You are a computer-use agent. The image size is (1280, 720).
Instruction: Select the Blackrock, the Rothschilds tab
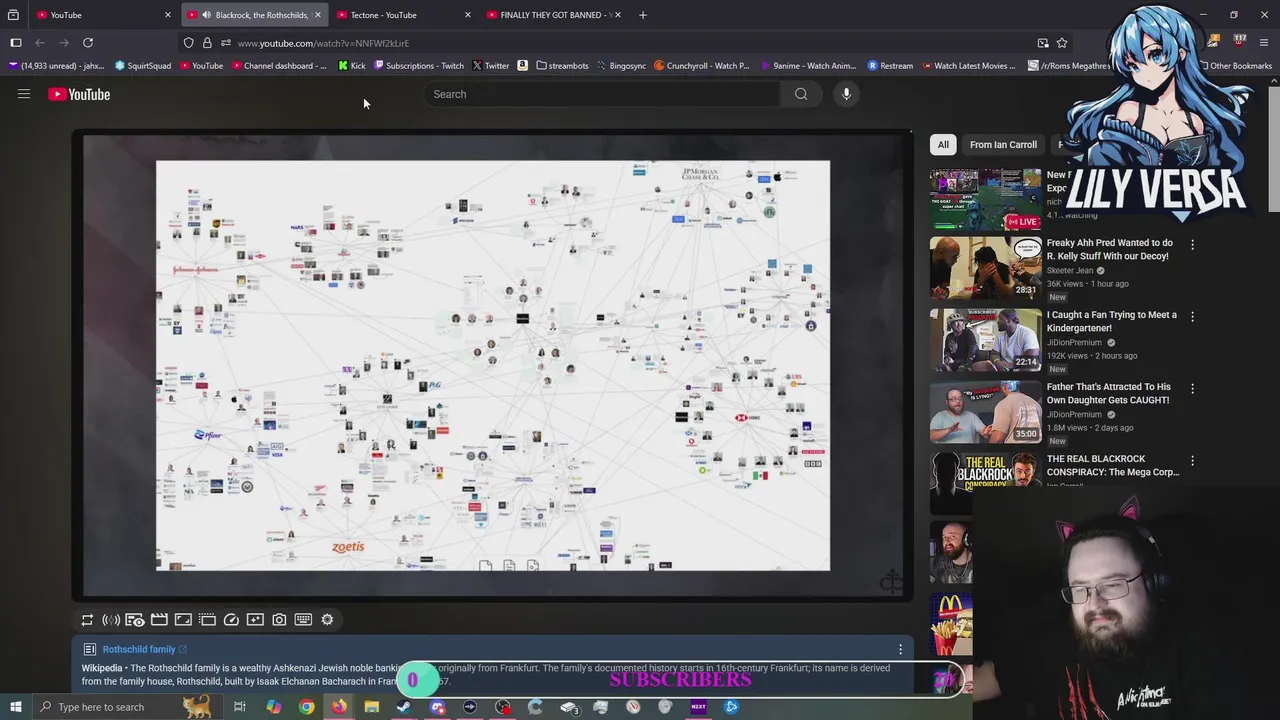tap(254, 15)
